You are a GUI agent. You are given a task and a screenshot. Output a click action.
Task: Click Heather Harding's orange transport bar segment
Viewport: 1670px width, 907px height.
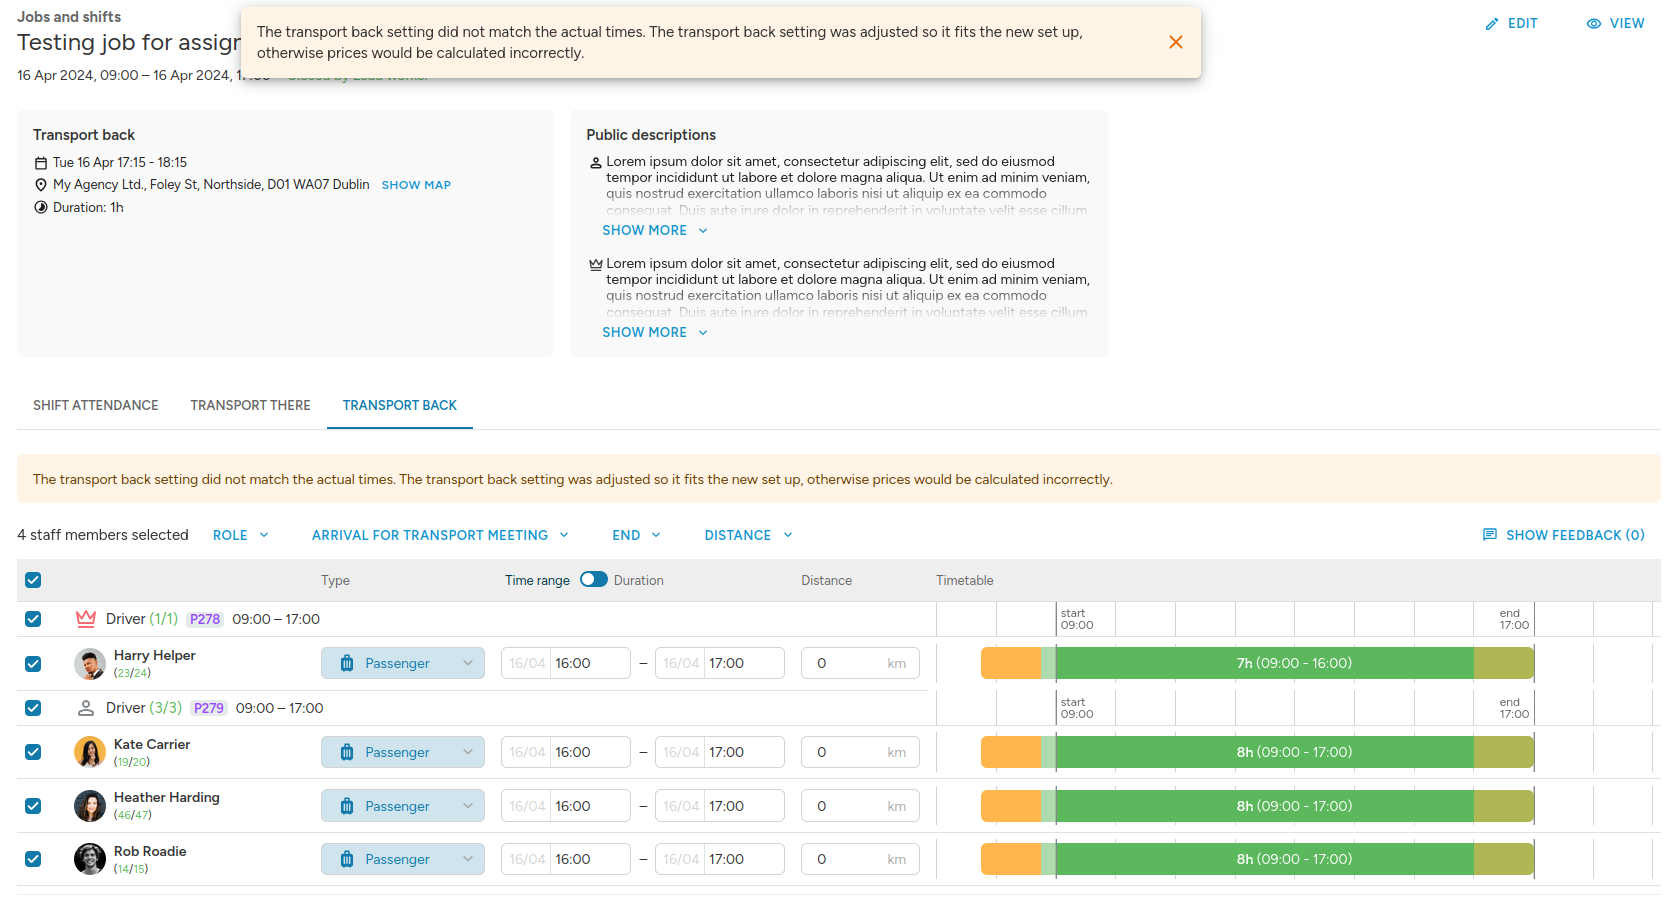(x=1011, y=806)
